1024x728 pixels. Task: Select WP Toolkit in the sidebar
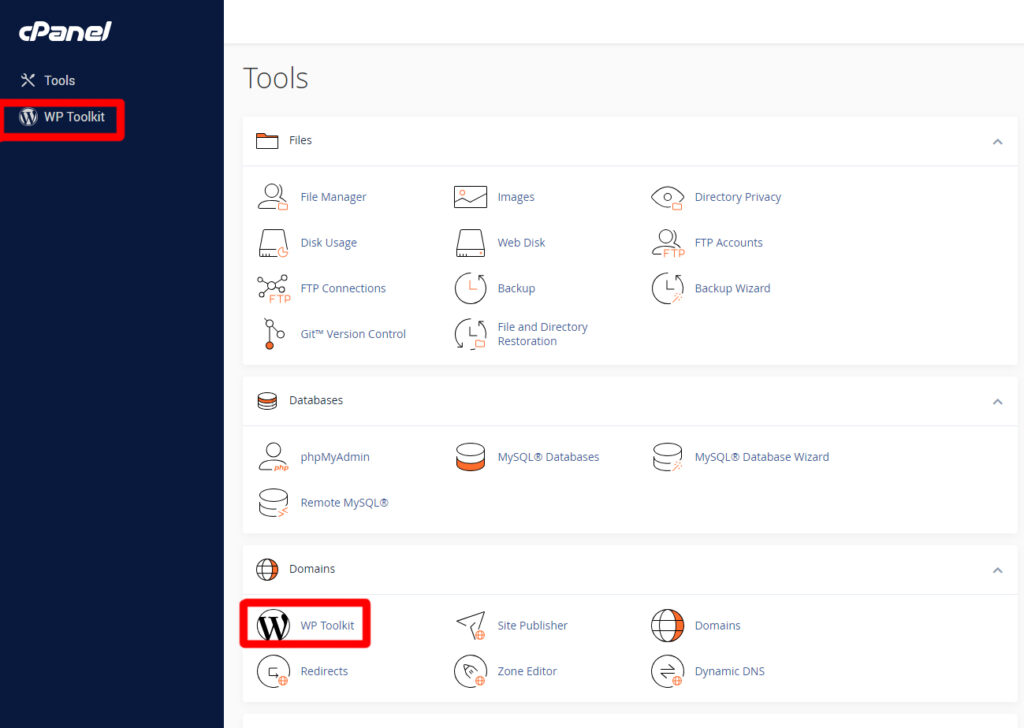pyautogui.click(x=73, y=117)
